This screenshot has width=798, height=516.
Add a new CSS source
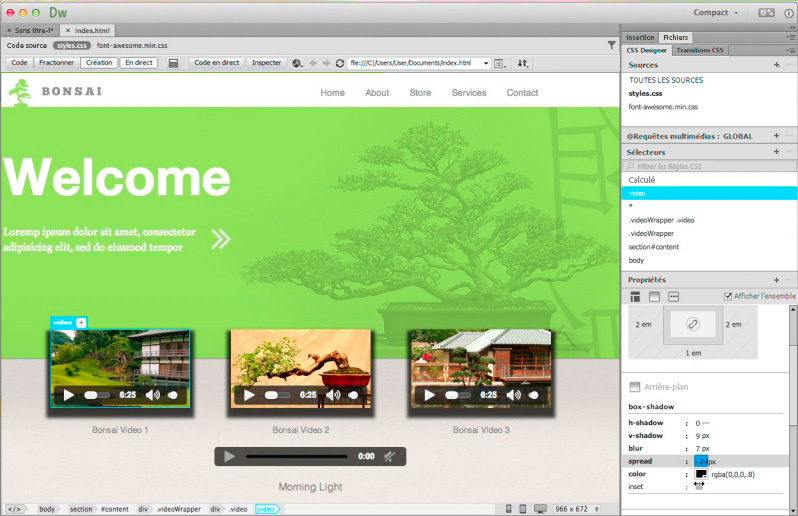[x=776, y=65]
